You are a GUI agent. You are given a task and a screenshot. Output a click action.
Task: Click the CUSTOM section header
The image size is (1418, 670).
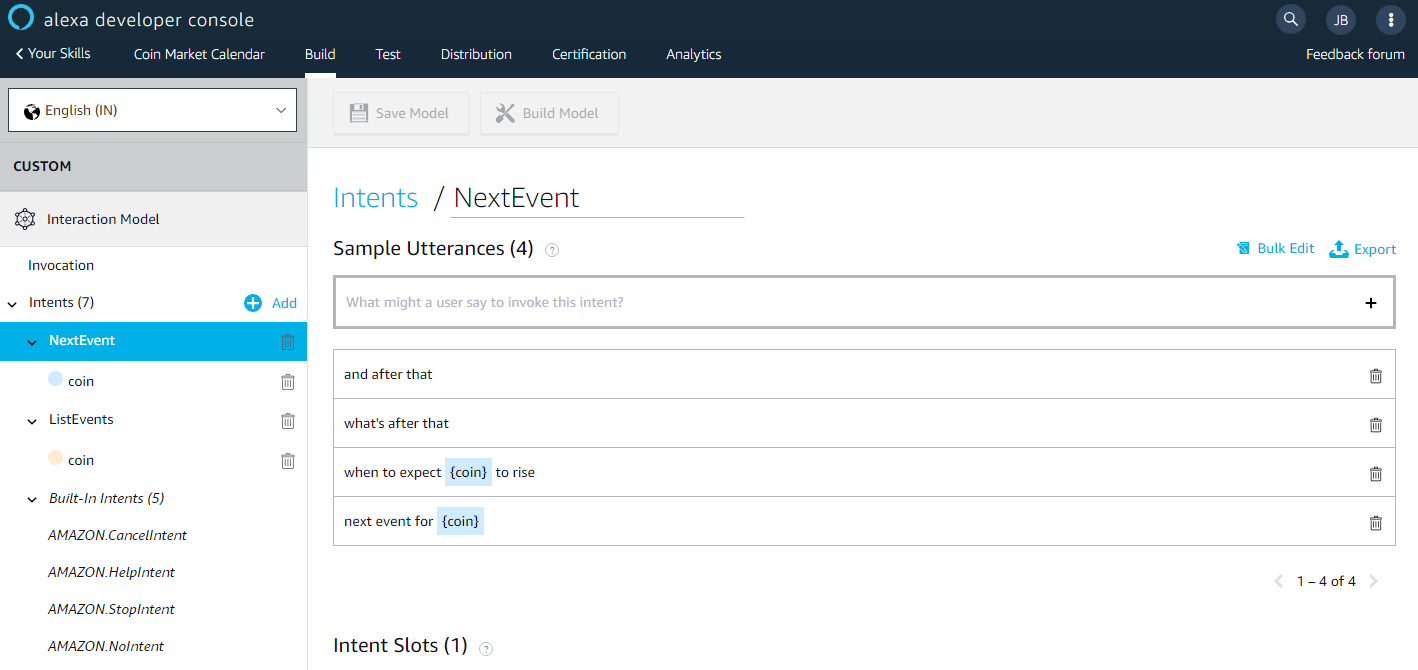[x=153, y=166]
